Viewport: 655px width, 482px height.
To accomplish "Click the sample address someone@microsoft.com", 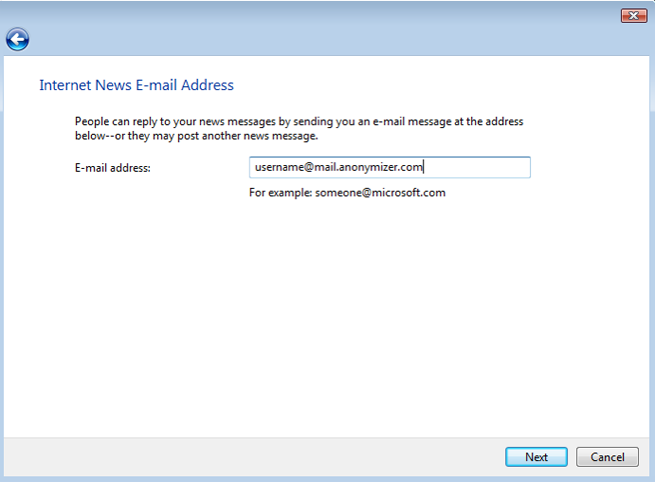I will click(380, 192).
